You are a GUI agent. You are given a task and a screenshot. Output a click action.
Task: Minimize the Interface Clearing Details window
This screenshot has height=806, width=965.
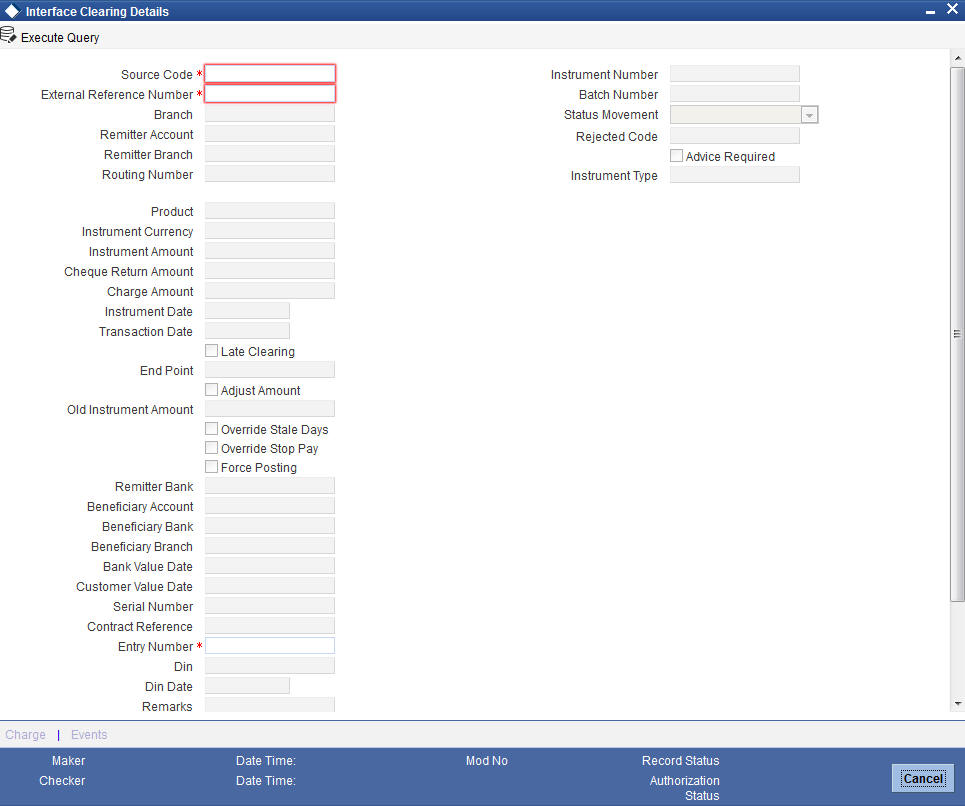pos(931,11)
